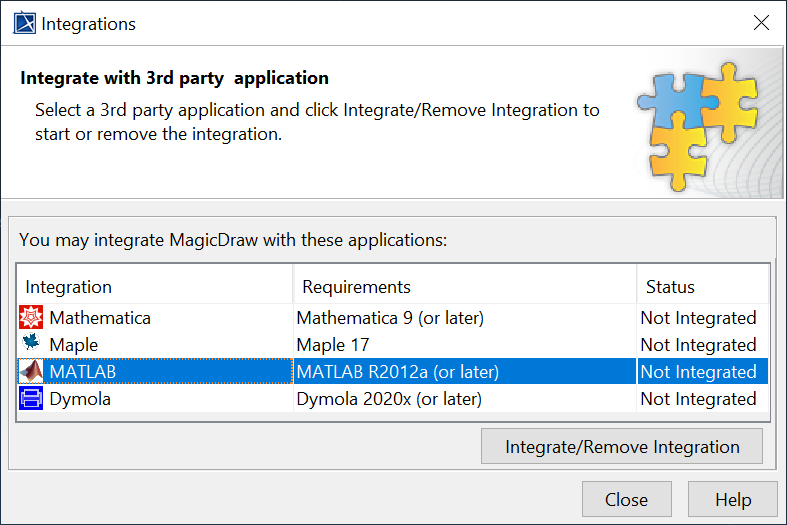Click the Maple 17 requirement cell
787x525 pixels.
tap(333, 345)
